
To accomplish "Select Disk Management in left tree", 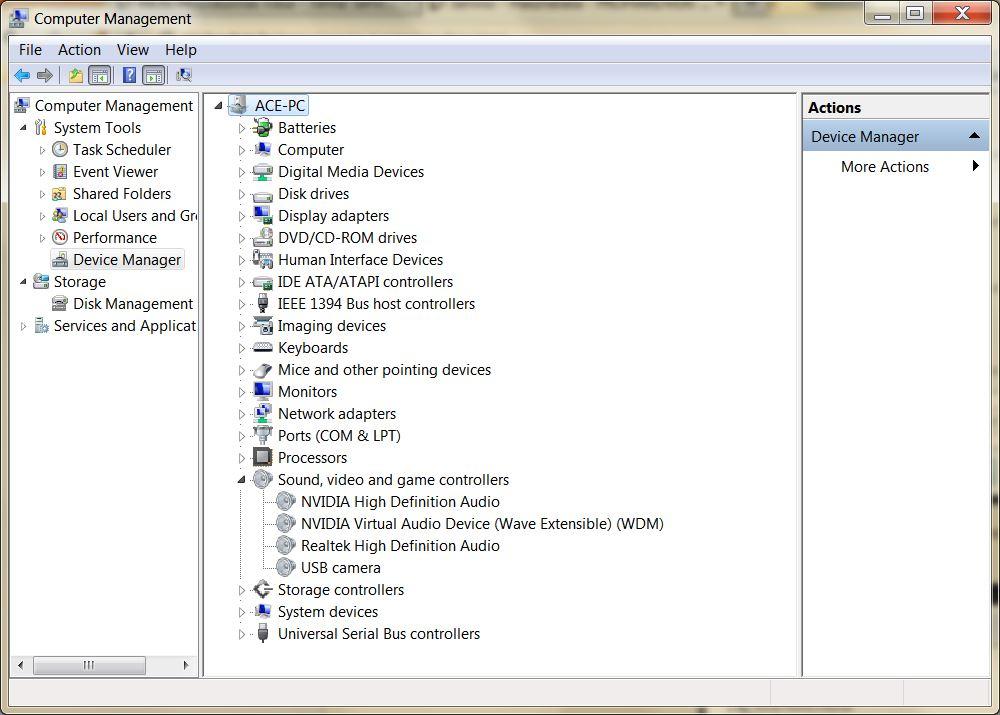I will pyautogui.click(x=133, y=304).
